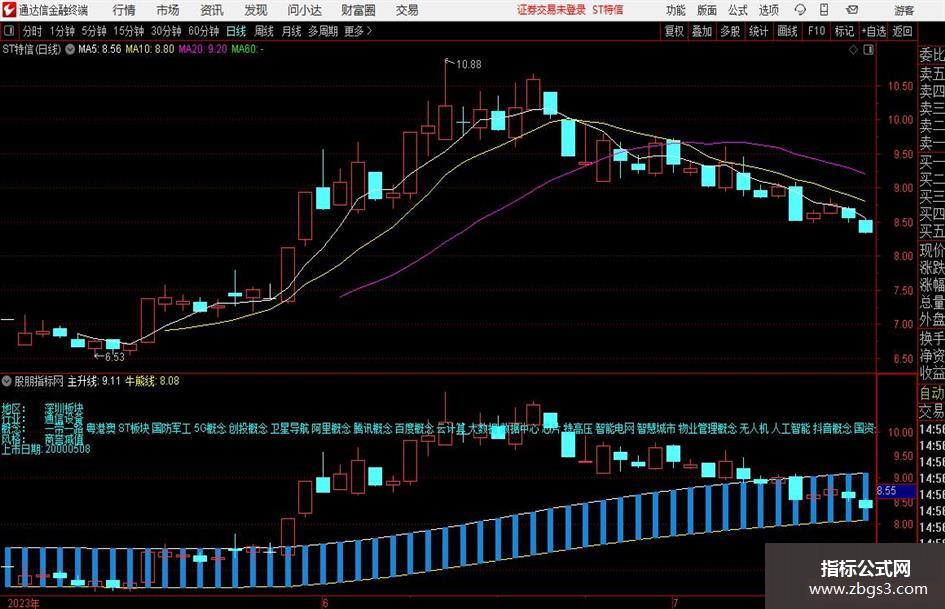Open the F10 company info button

[816, 31]
